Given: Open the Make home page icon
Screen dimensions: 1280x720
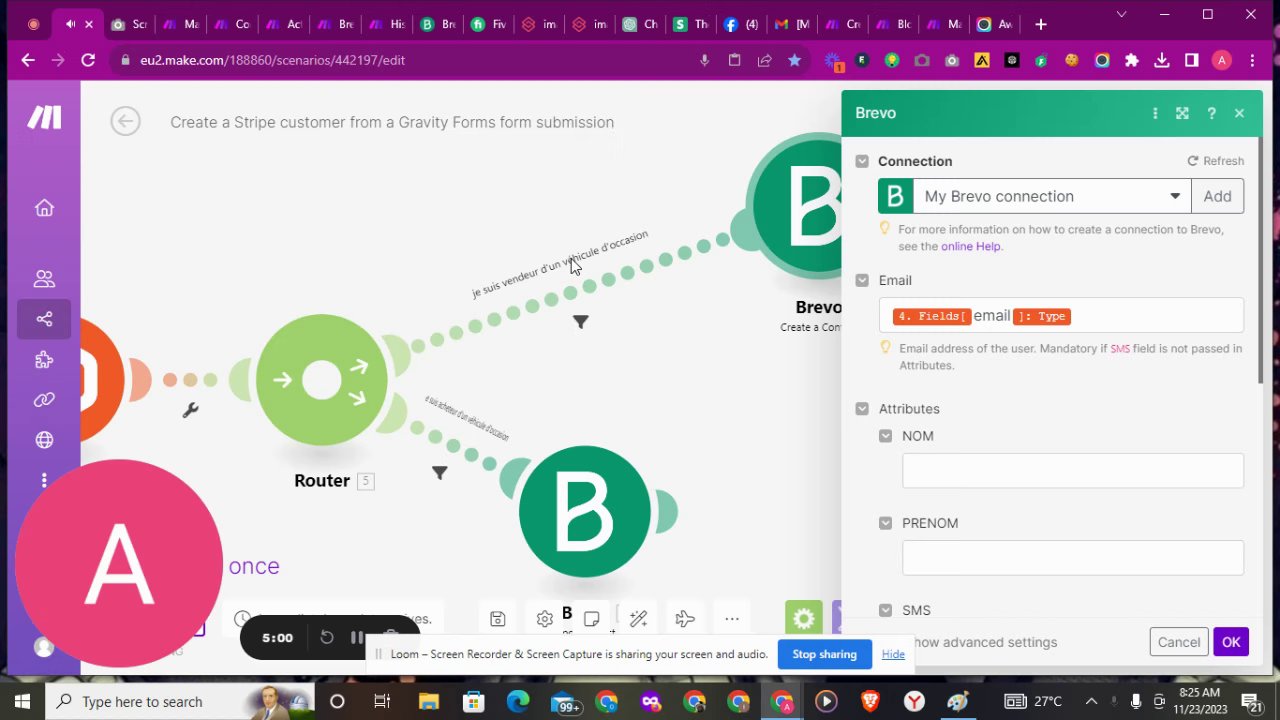Looking at the screenshot, I should coord(44,208).
